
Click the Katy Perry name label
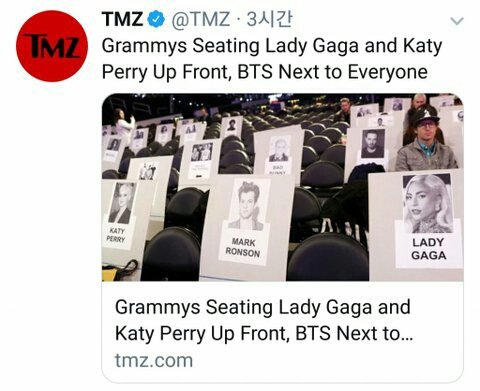click(x=116, y=235)
